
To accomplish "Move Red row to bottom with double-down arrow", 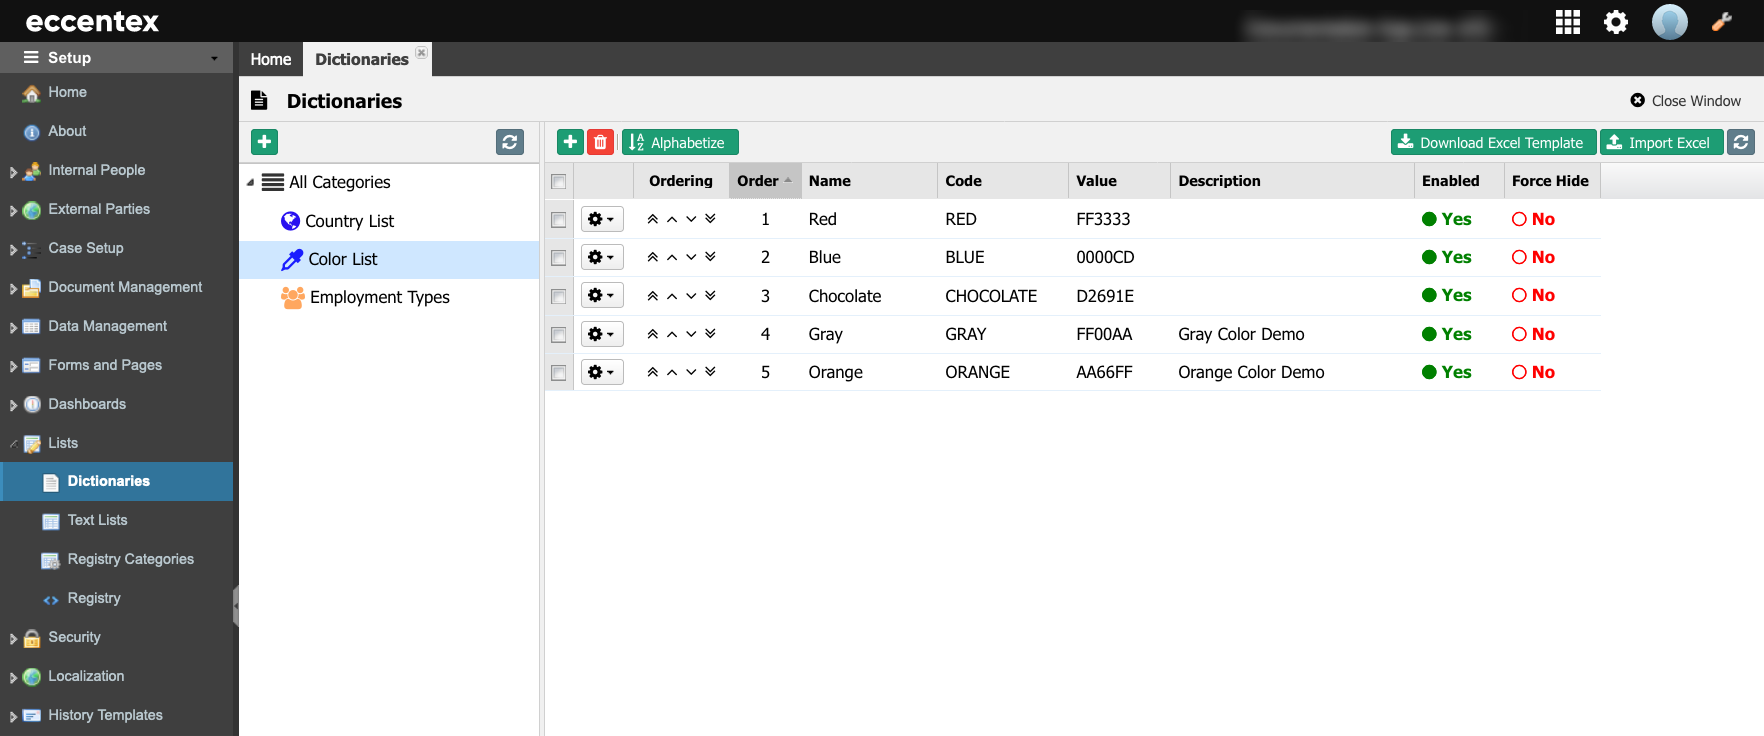I will pos(710,218).
